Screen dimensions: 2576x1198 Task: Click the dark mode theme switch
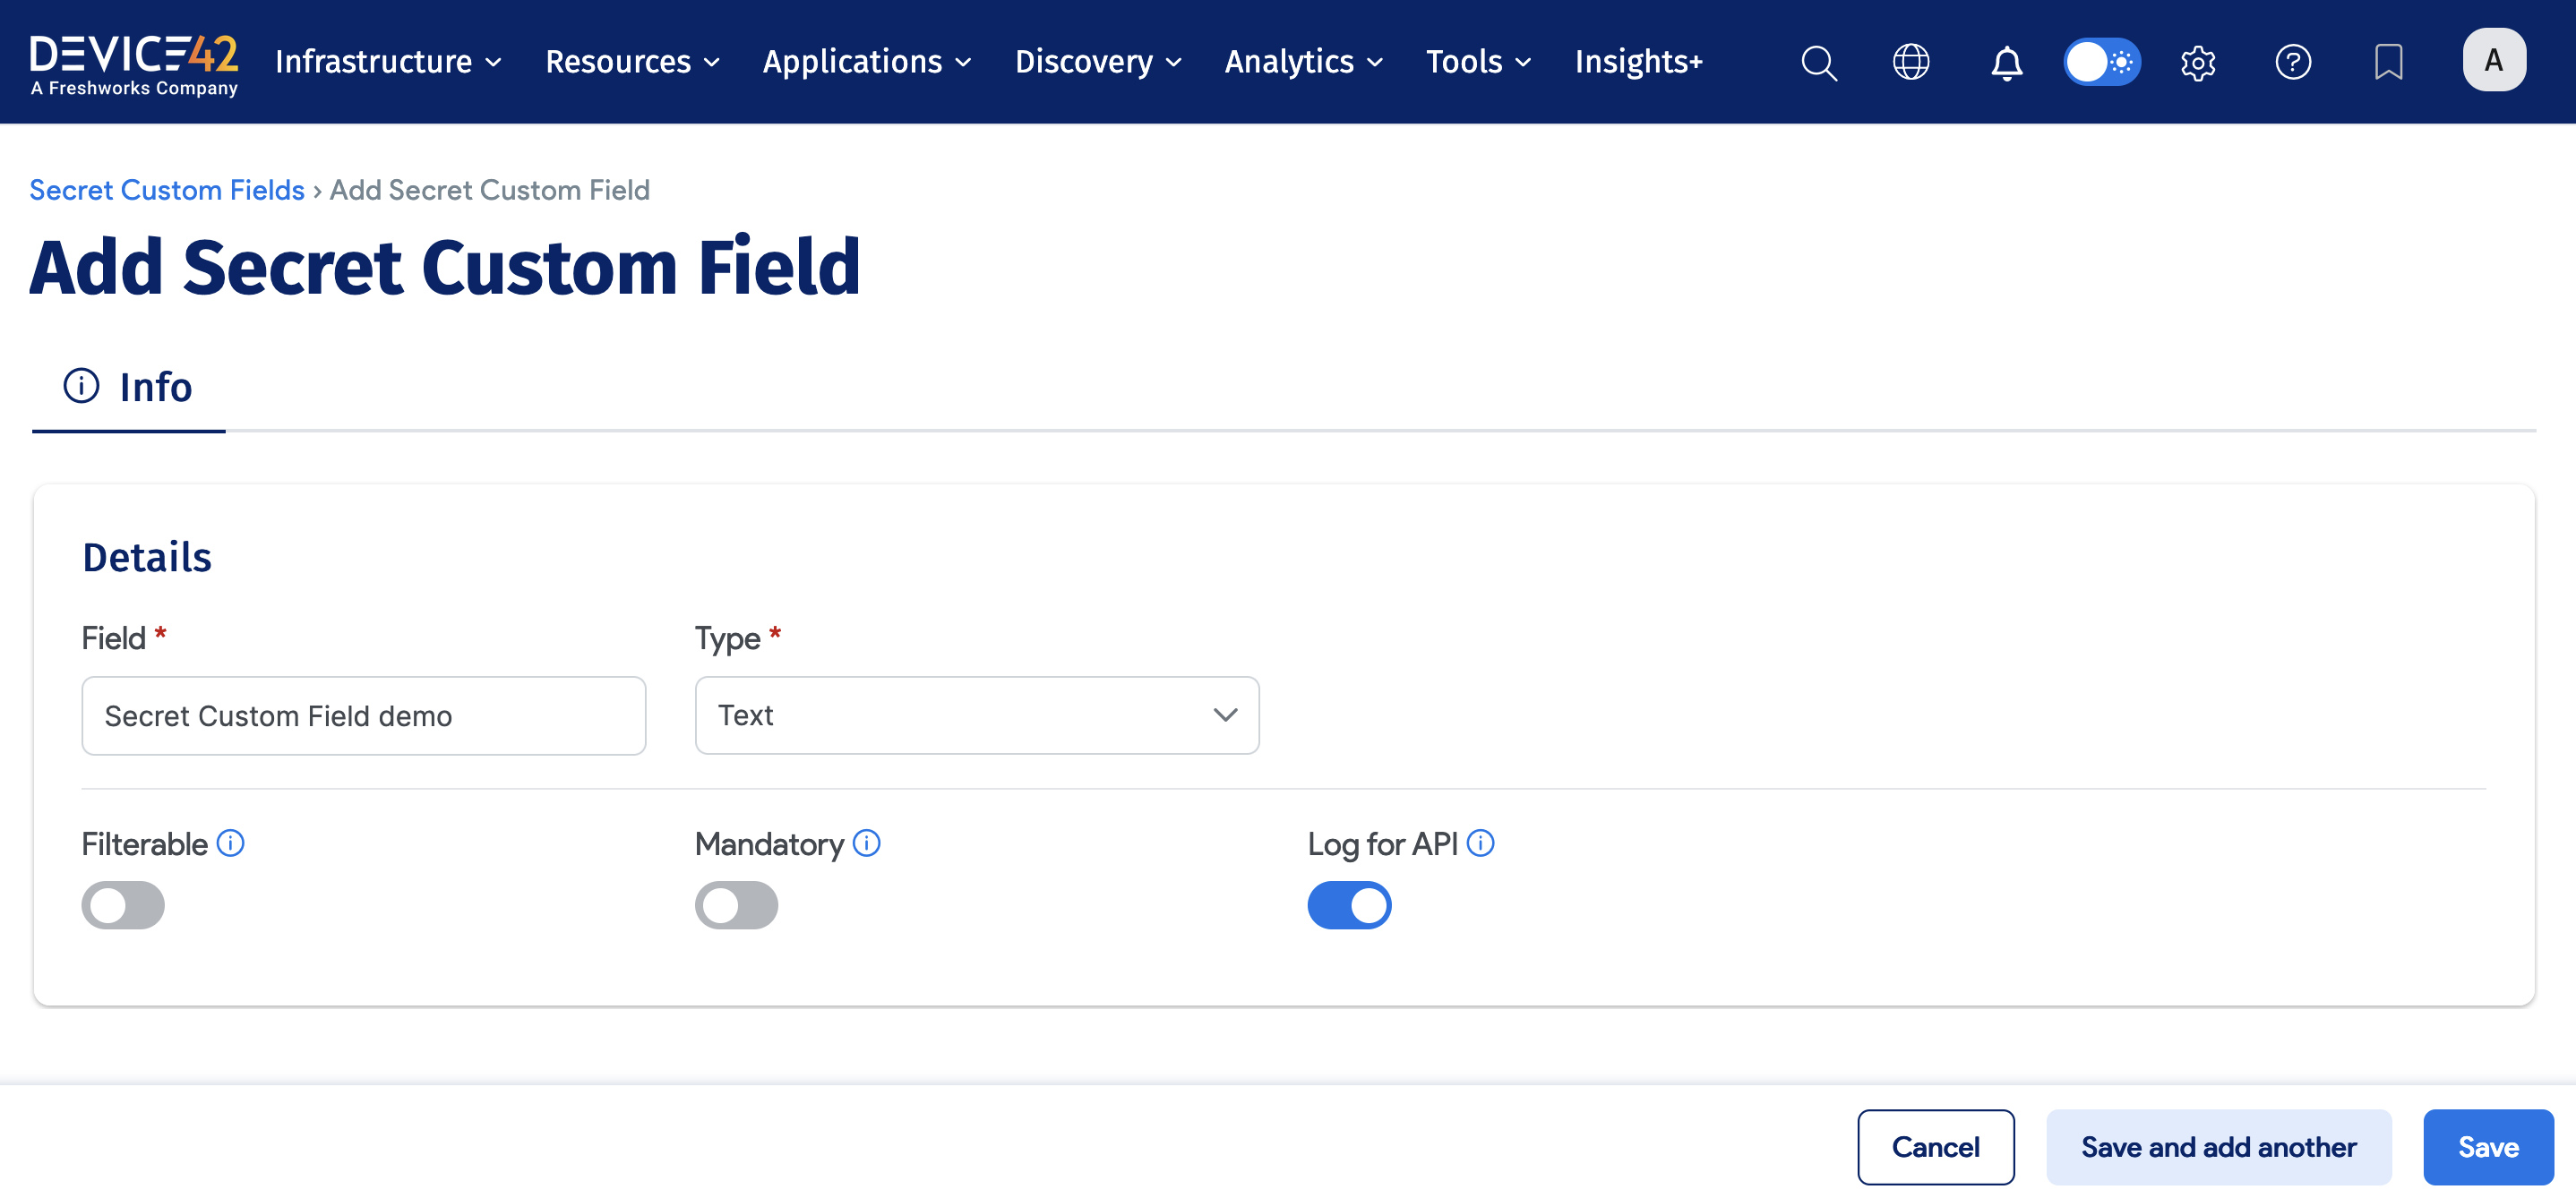tap(2101, 62)
